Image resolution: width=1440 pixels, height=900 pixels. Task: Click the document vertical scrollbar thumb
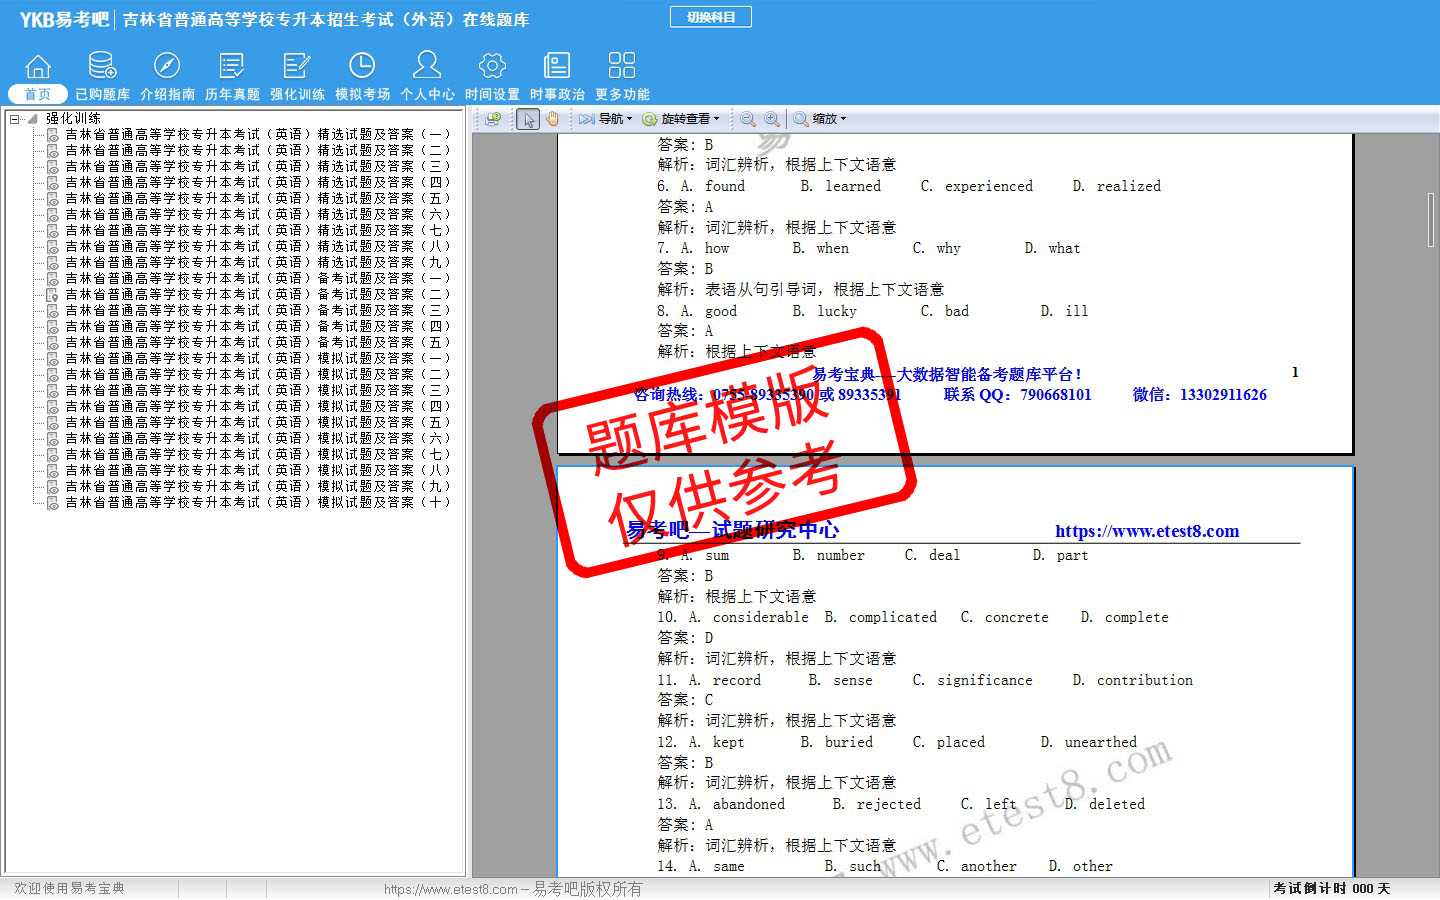1431,220
